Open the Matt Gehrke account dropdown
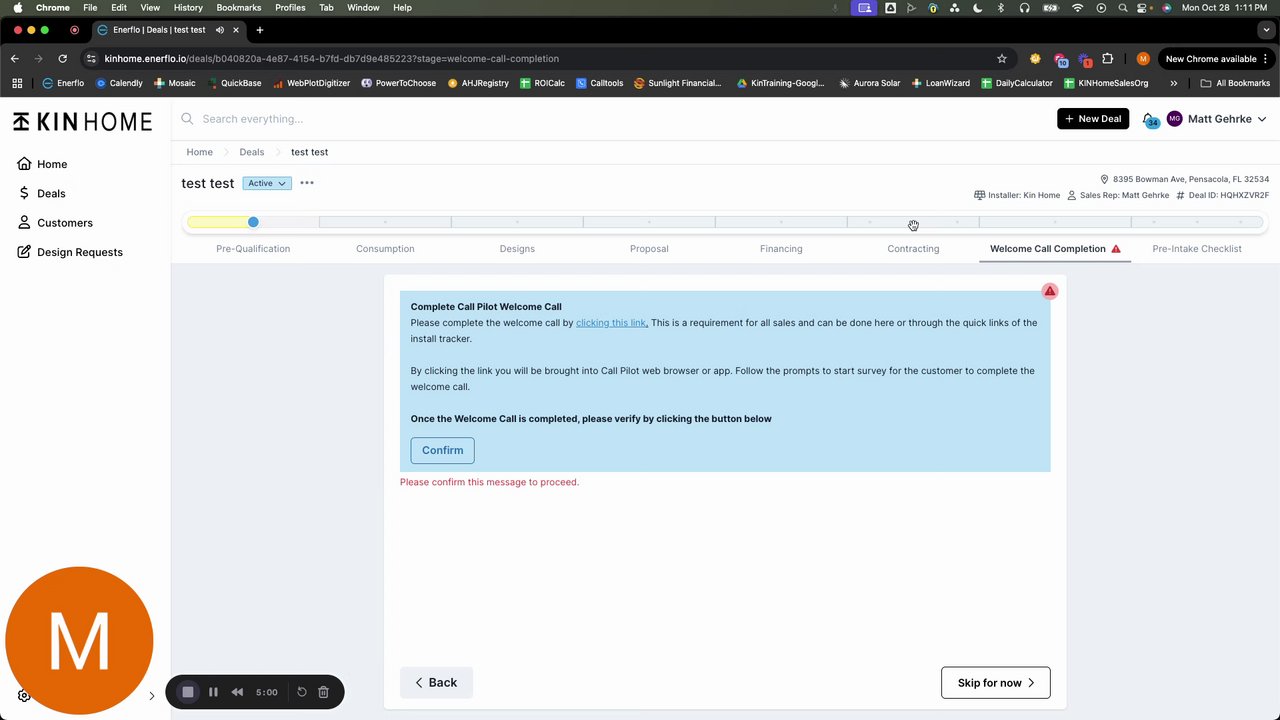1280x720 pixels. pyautogui.click(x=1216, y=119)
